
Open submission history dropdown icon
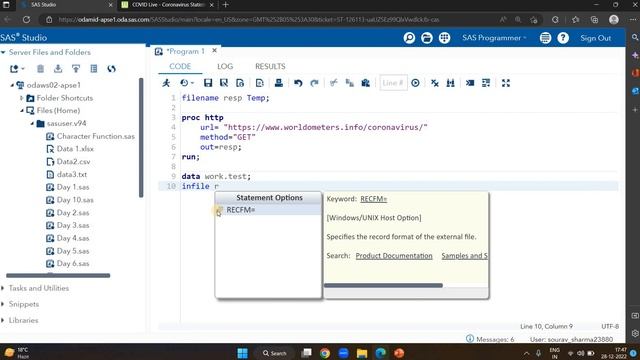pyautogui.click(x=187, y=83)
